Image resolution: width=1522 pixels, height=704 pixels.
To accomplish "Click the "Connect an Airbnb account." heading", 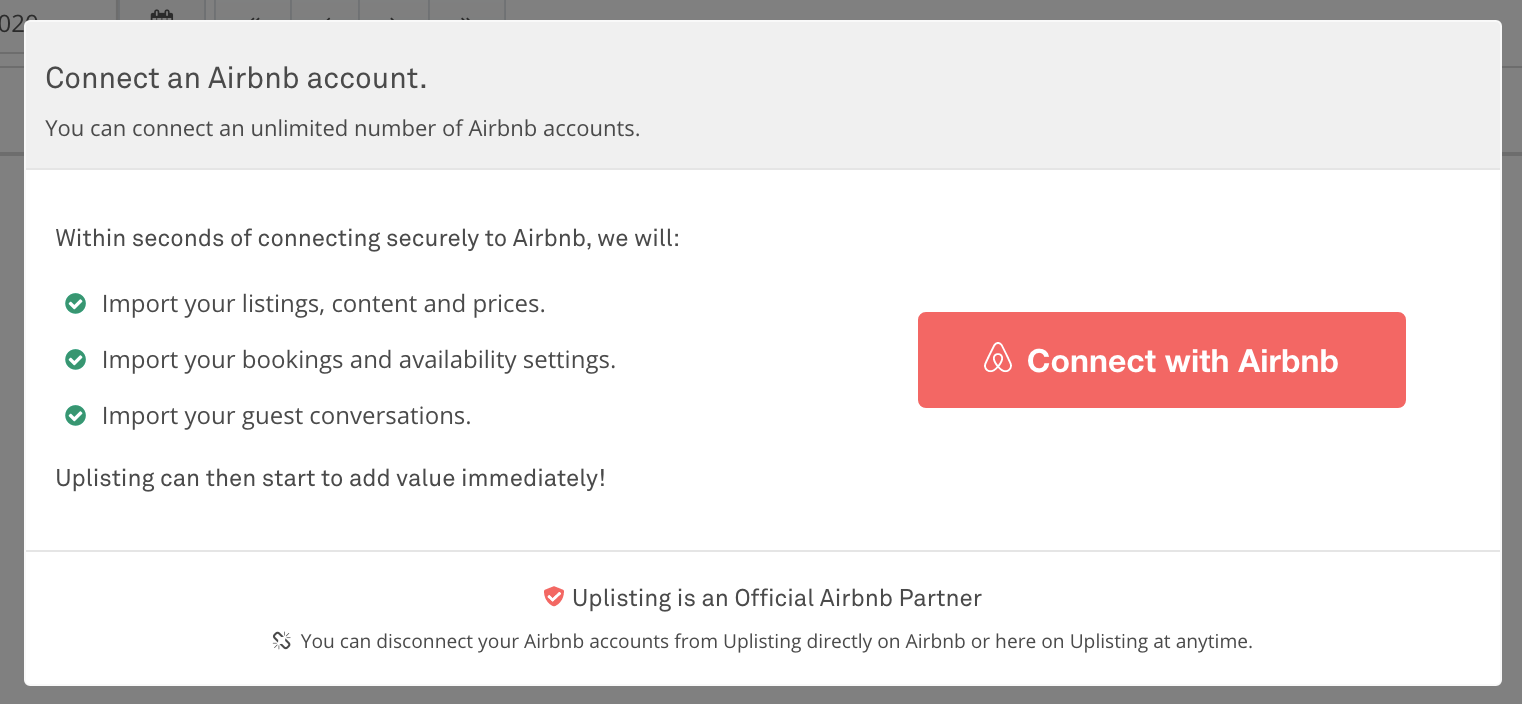I will 236,78.
